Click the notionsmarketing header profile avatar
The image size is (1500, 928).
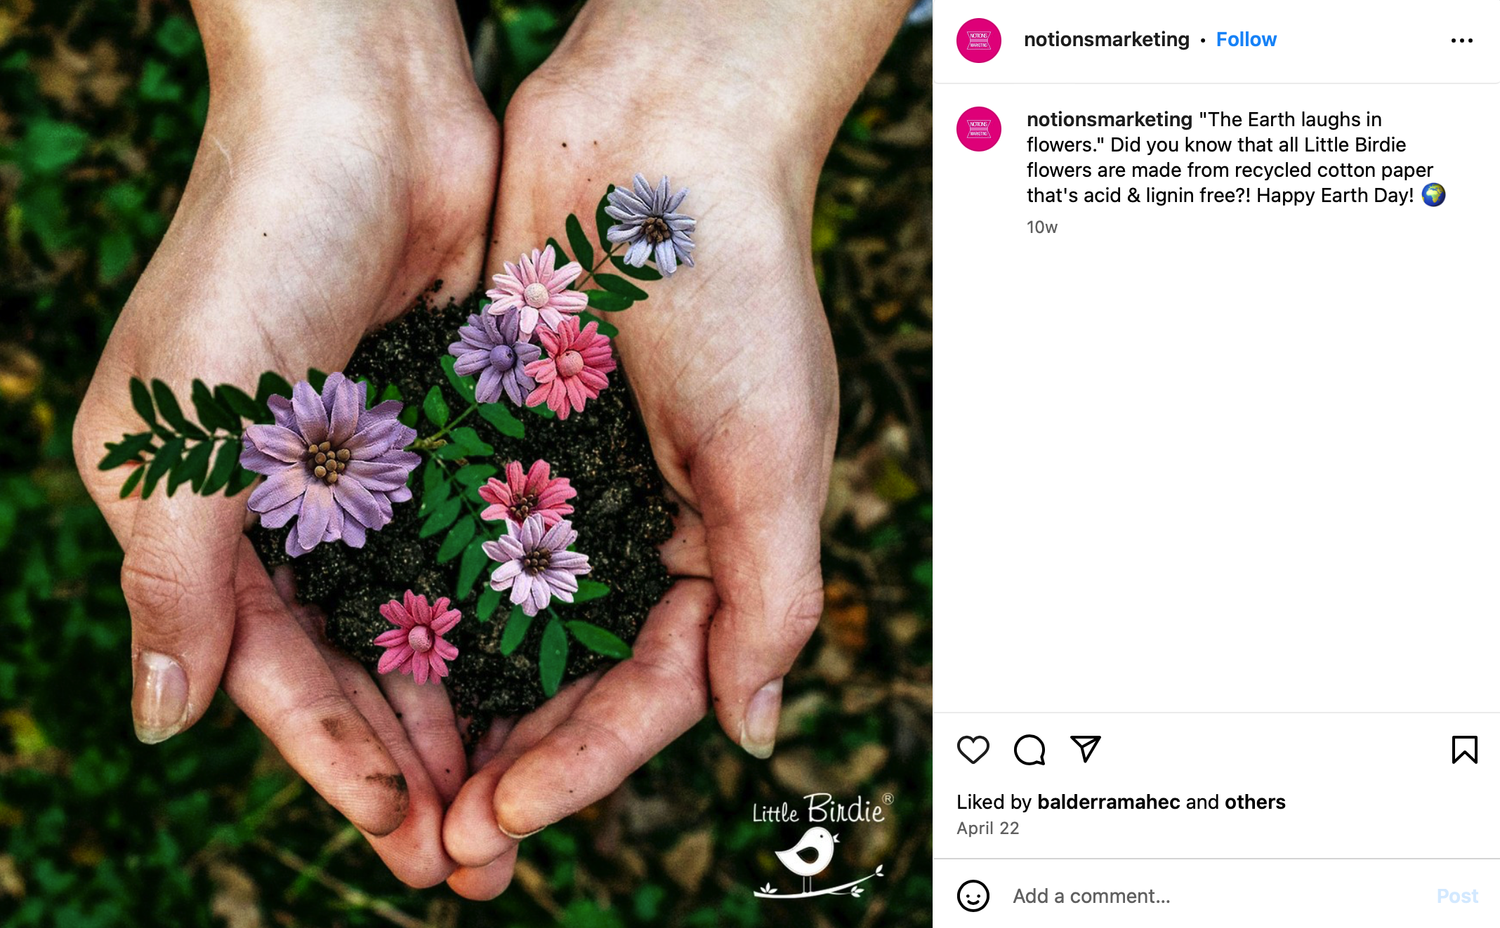click(979, 41)
